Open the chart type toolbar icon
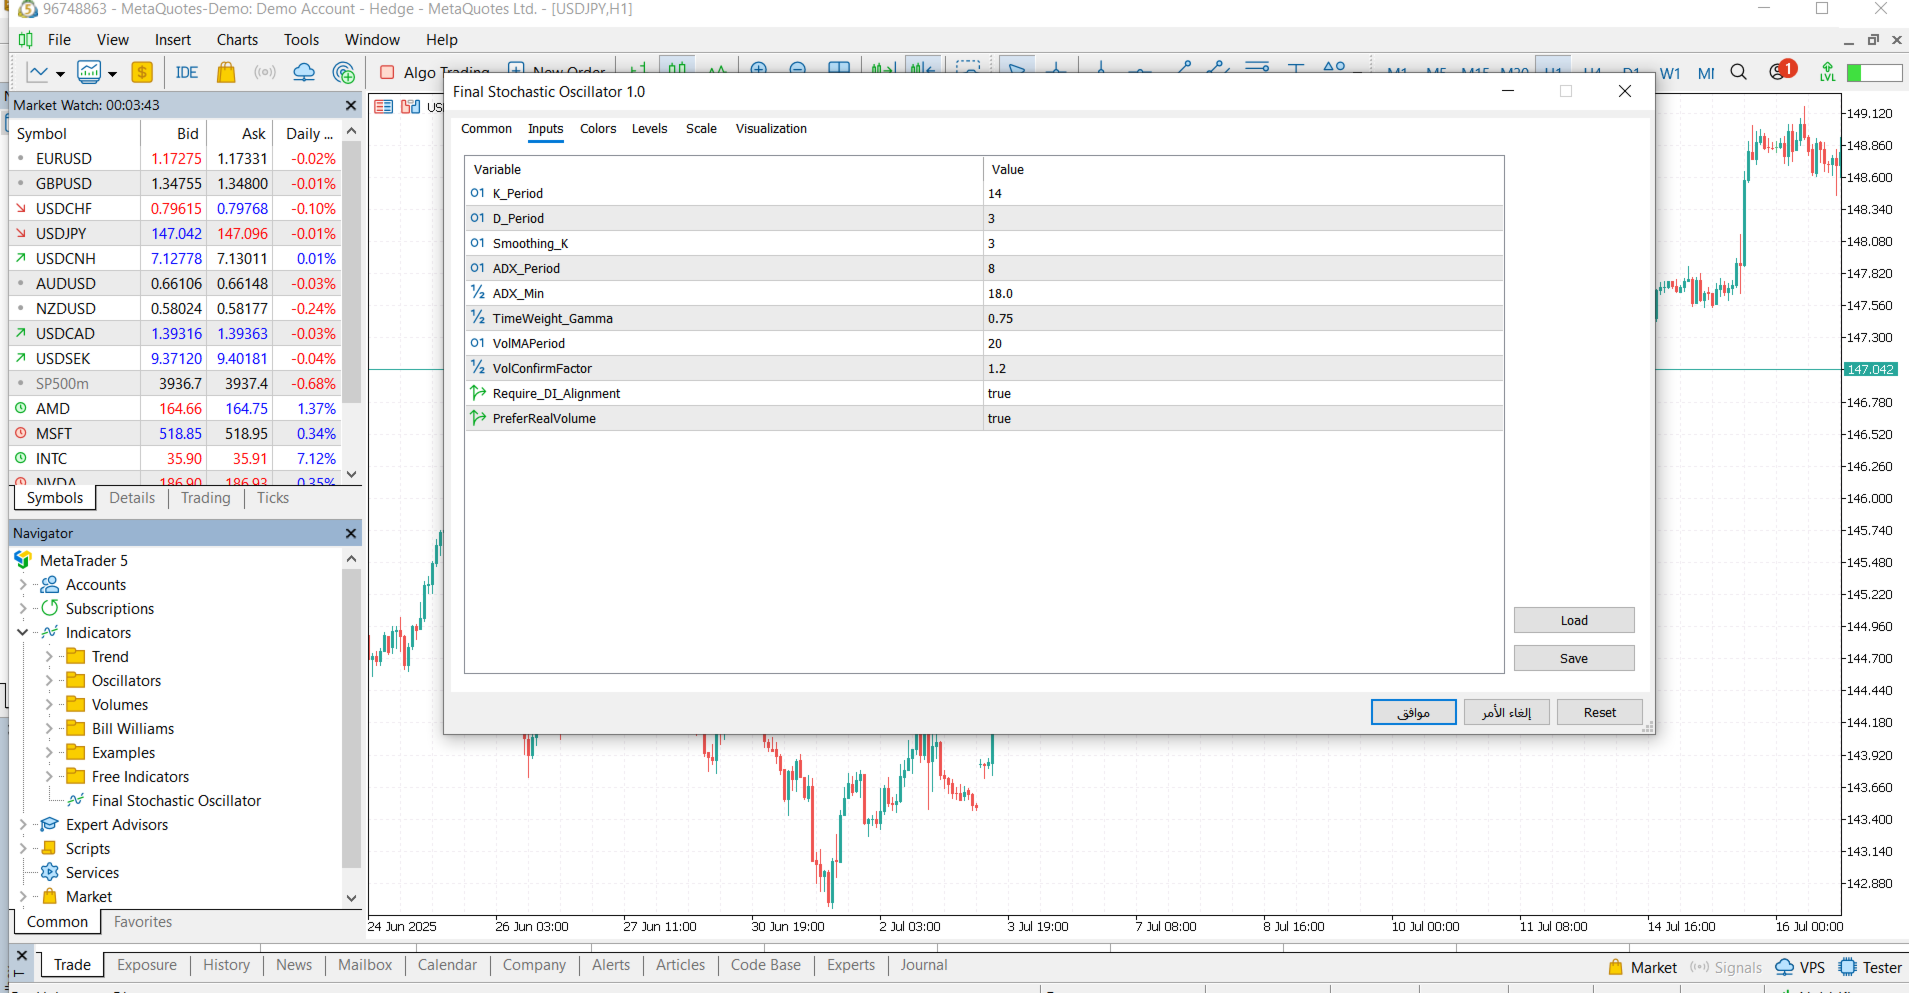The image size is (1909, 993). [x=38, y=72]
